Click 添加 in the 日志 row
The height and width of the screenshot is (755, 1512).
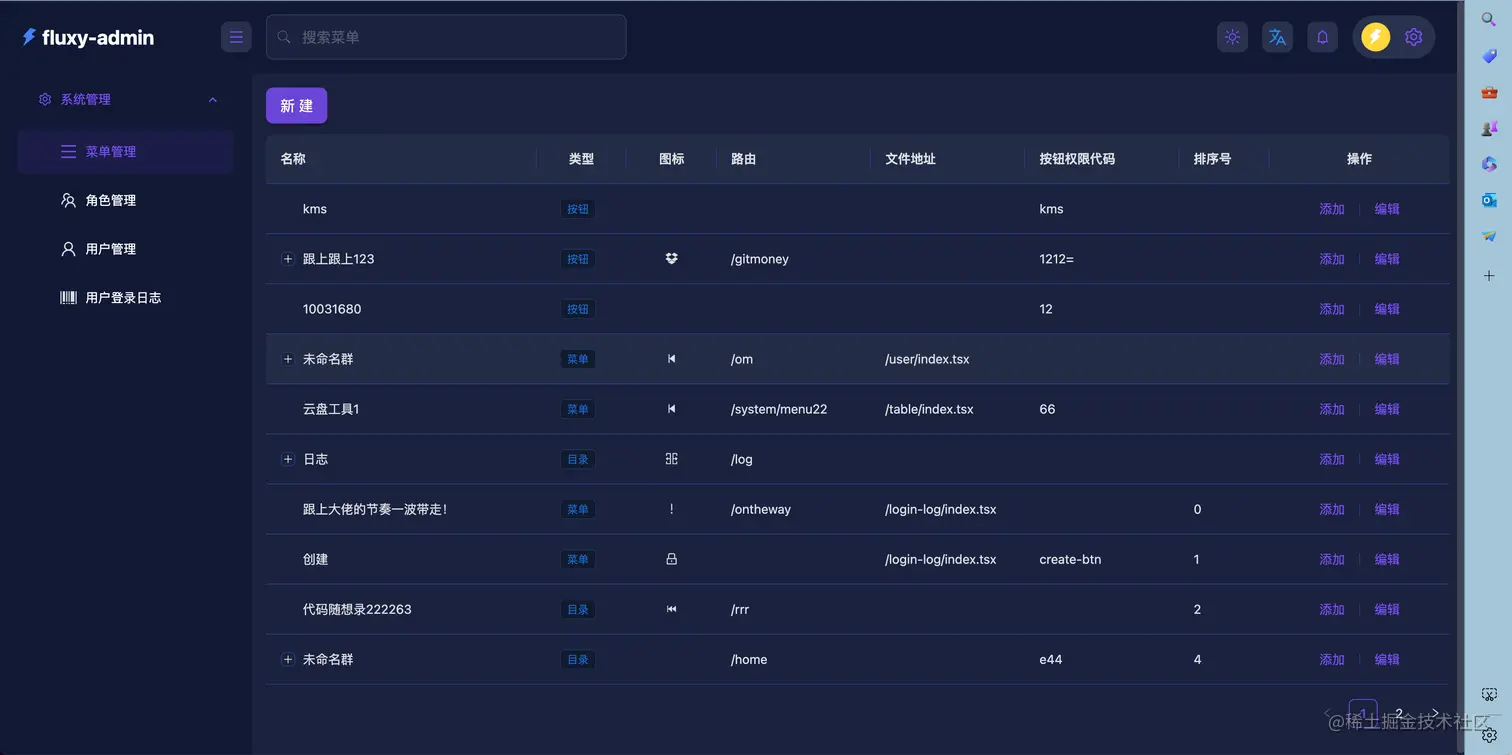click(x=1332, y=459)
